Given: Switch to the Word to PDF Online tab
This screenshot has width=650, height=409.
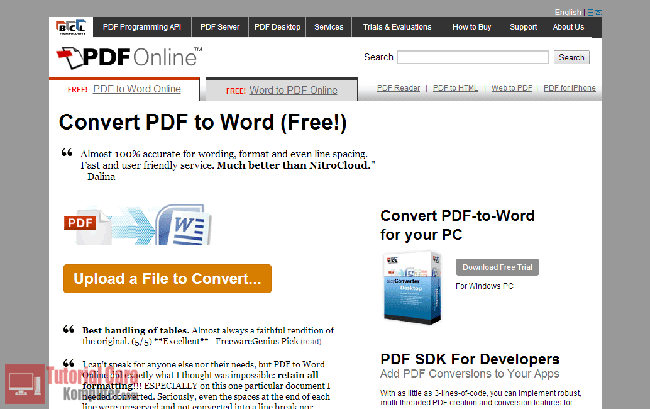Looking at the screenshot, I should point(282,90).
